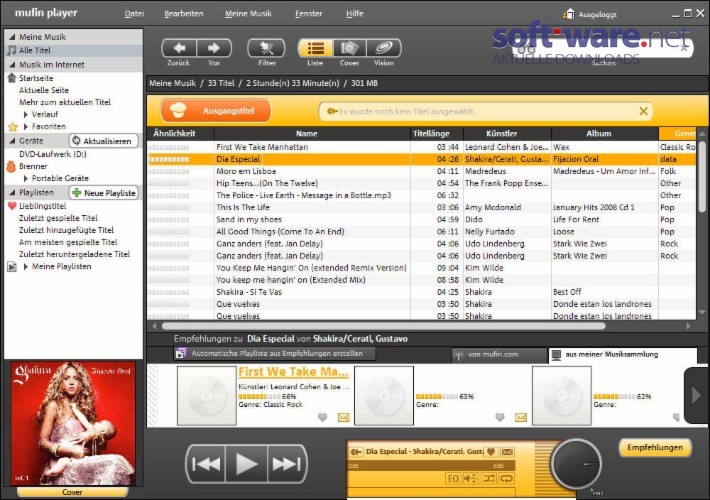Click the Empfehlungen button
Screen dimensions: 710x500
pyautogui.click(x=655, y=447)
